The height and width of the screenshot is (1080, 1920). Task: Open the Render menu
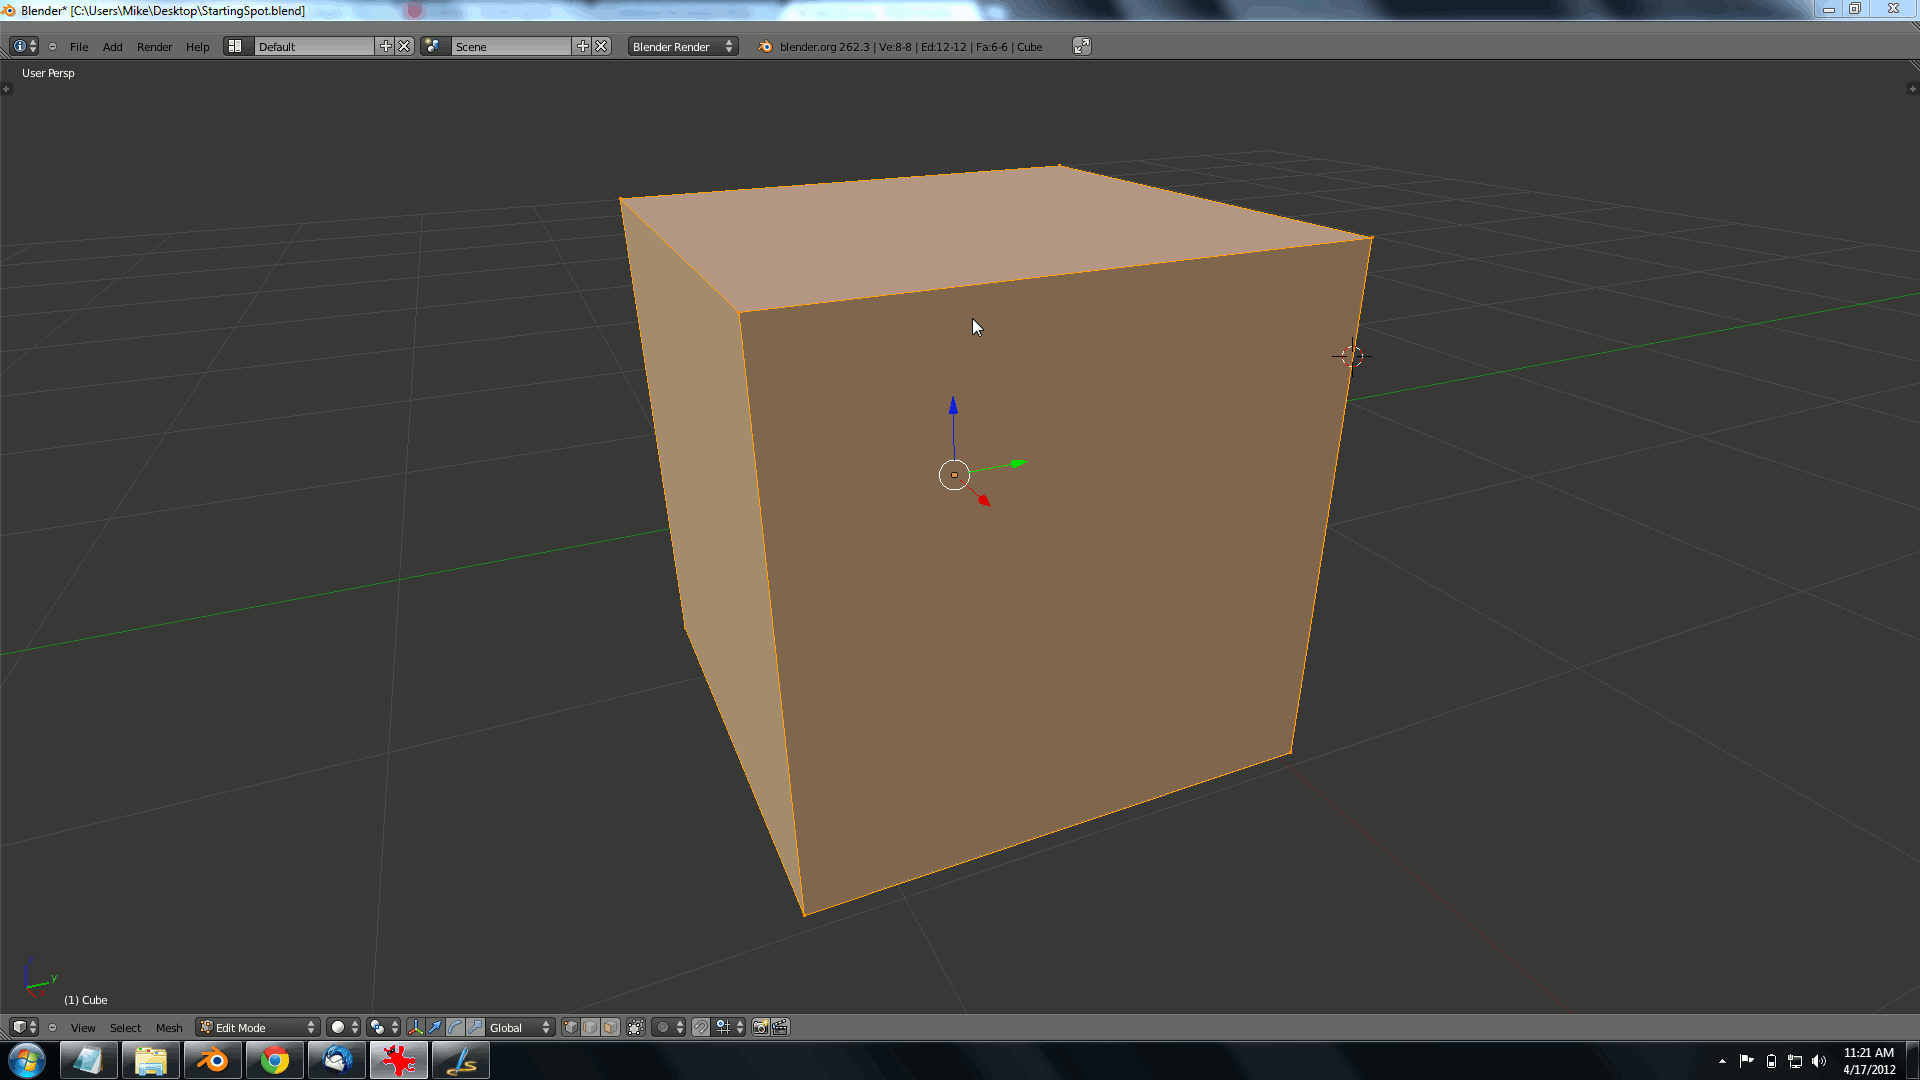click(154, 47)
